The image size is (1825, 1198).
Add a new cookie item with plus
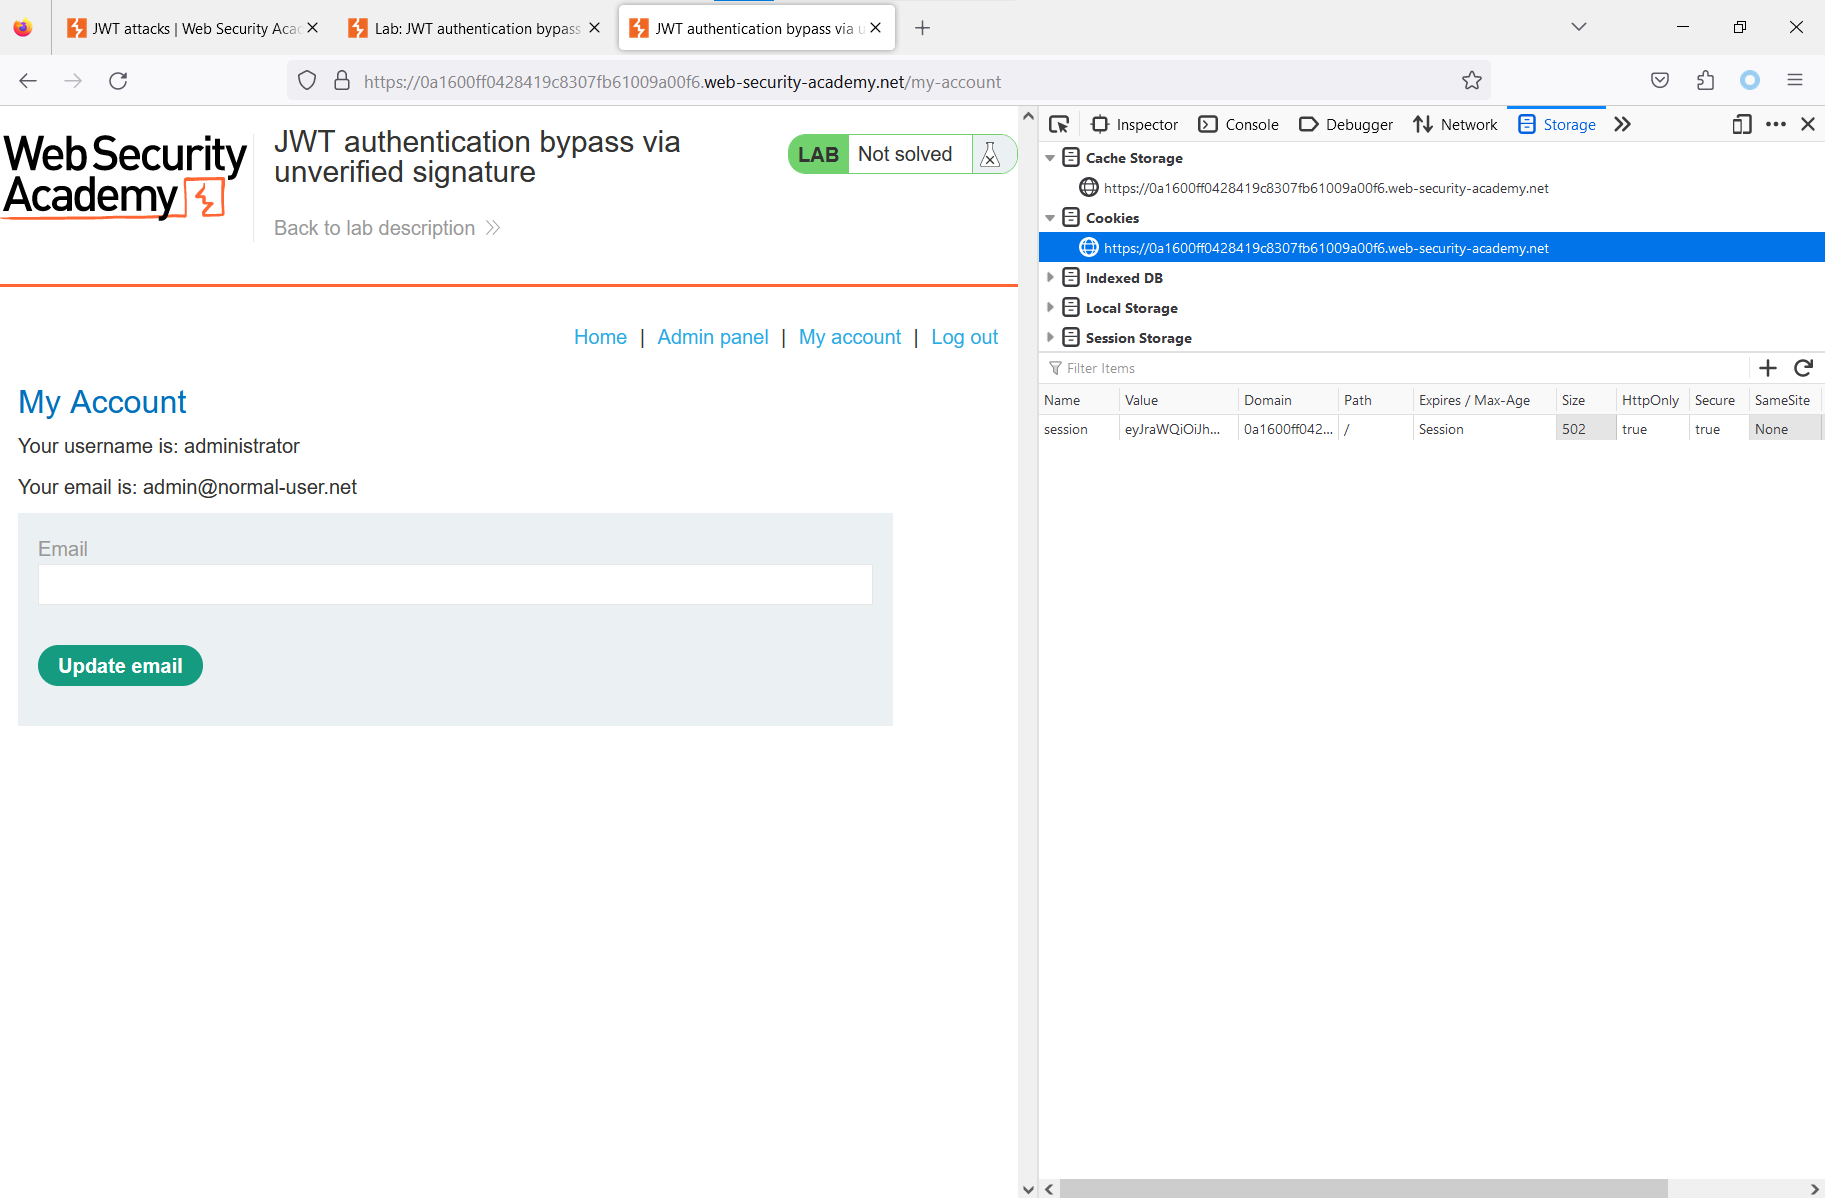tap(1768, 368)
